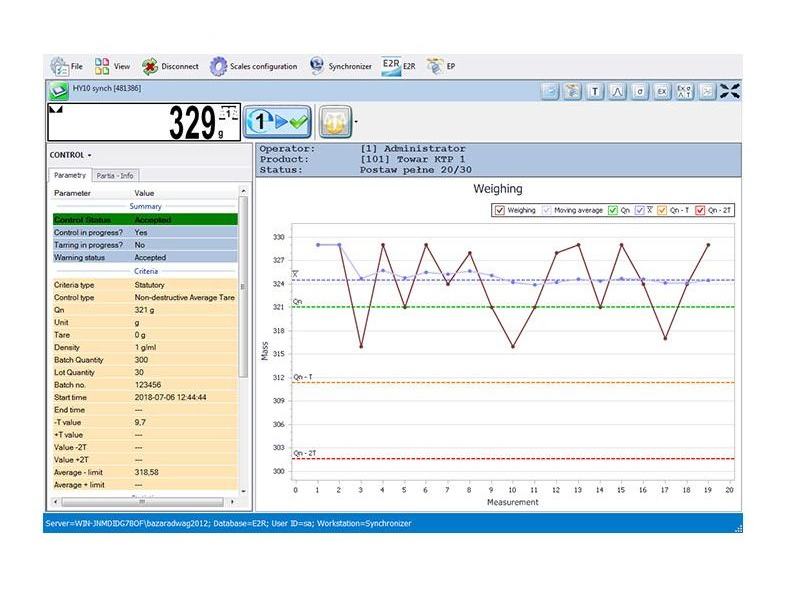Image resolution: width=785 pixels, height=589 pixels.
Task: Click the Density 1 g/ml value
Action: [x=145, y=347]
